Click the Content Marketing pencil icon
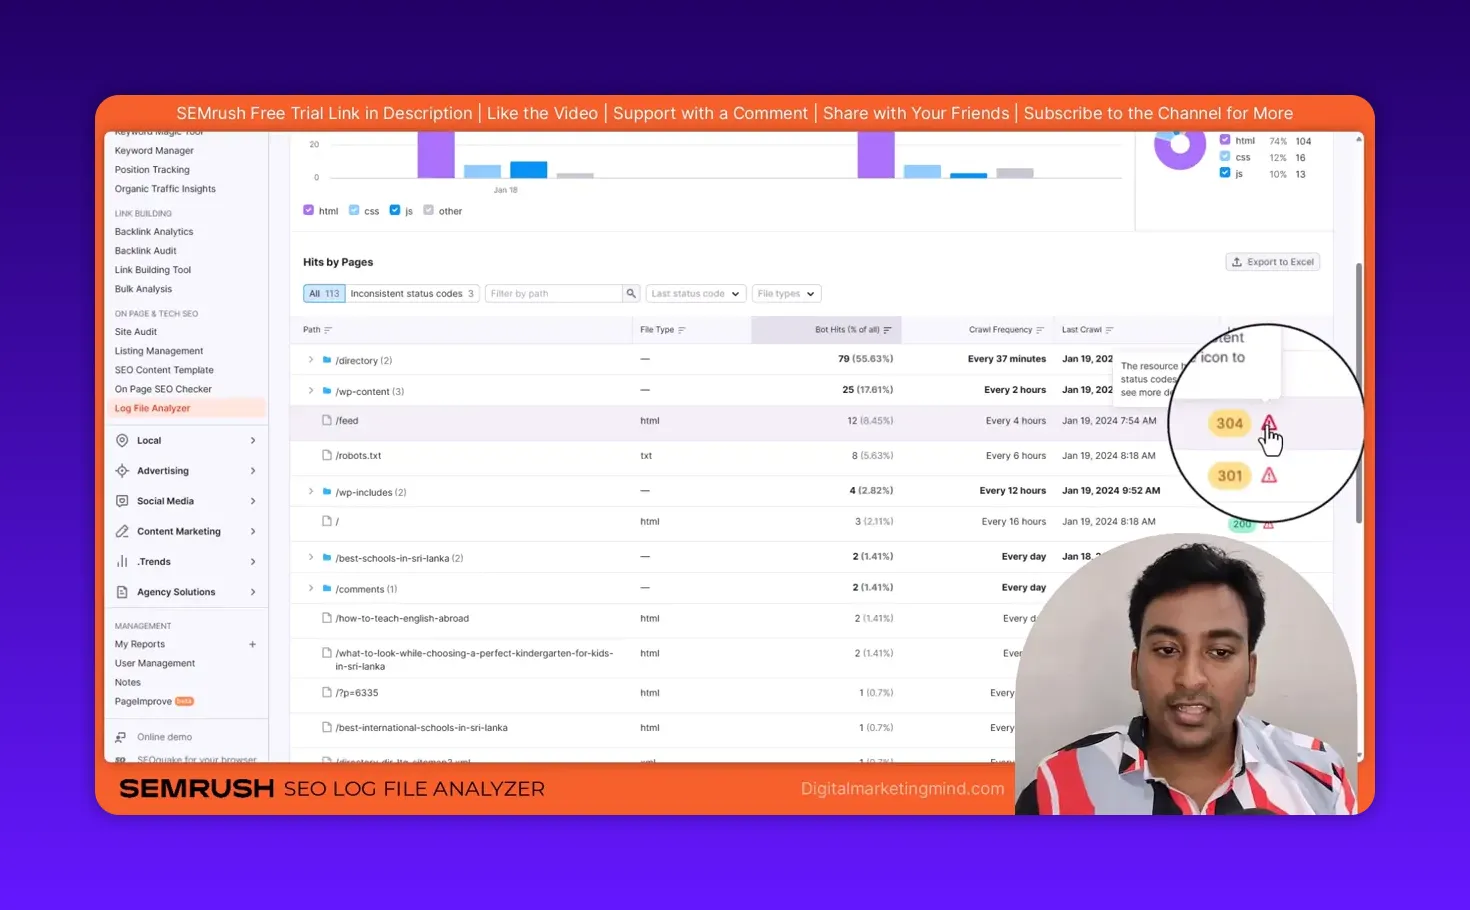This screenshot has width=1470, height=910. (122, 530)
